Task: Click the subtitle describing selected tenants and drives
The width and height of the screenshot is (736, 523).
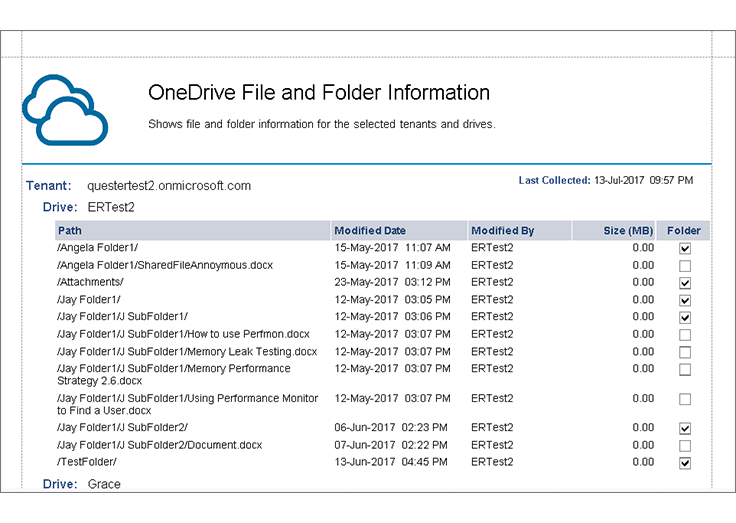Action: pyautogui.click(x=322, y=124)
